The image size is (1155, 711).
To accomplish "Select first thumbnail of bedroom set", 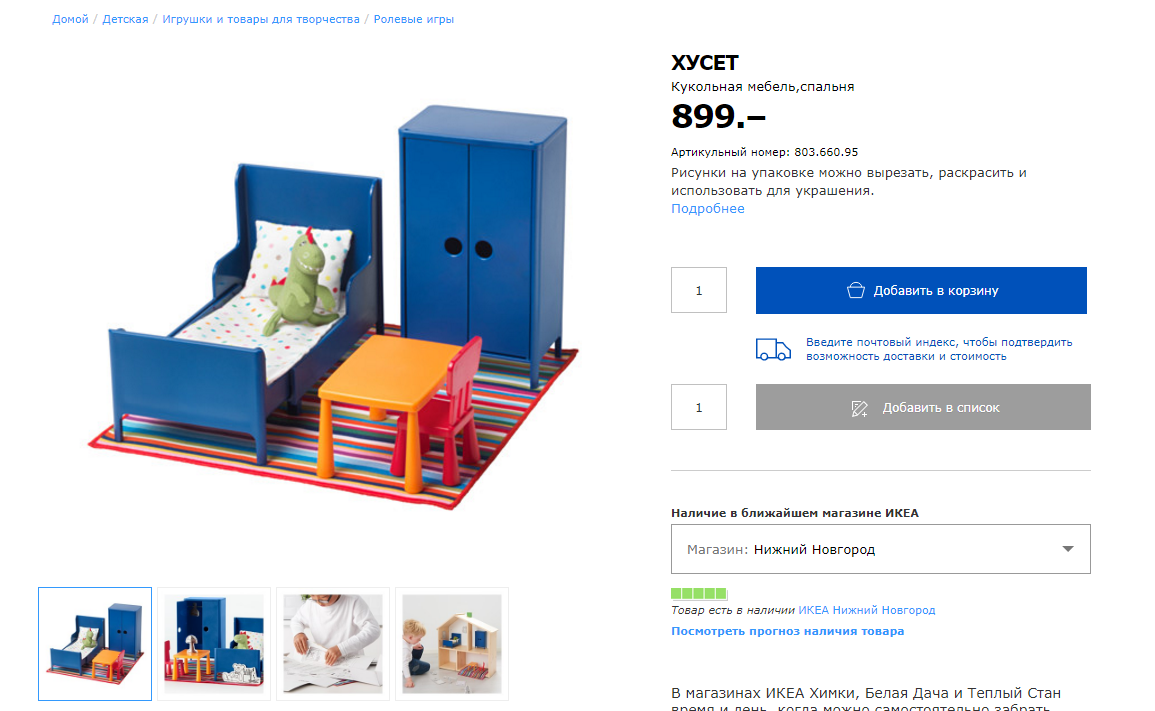I will point(95,644).
